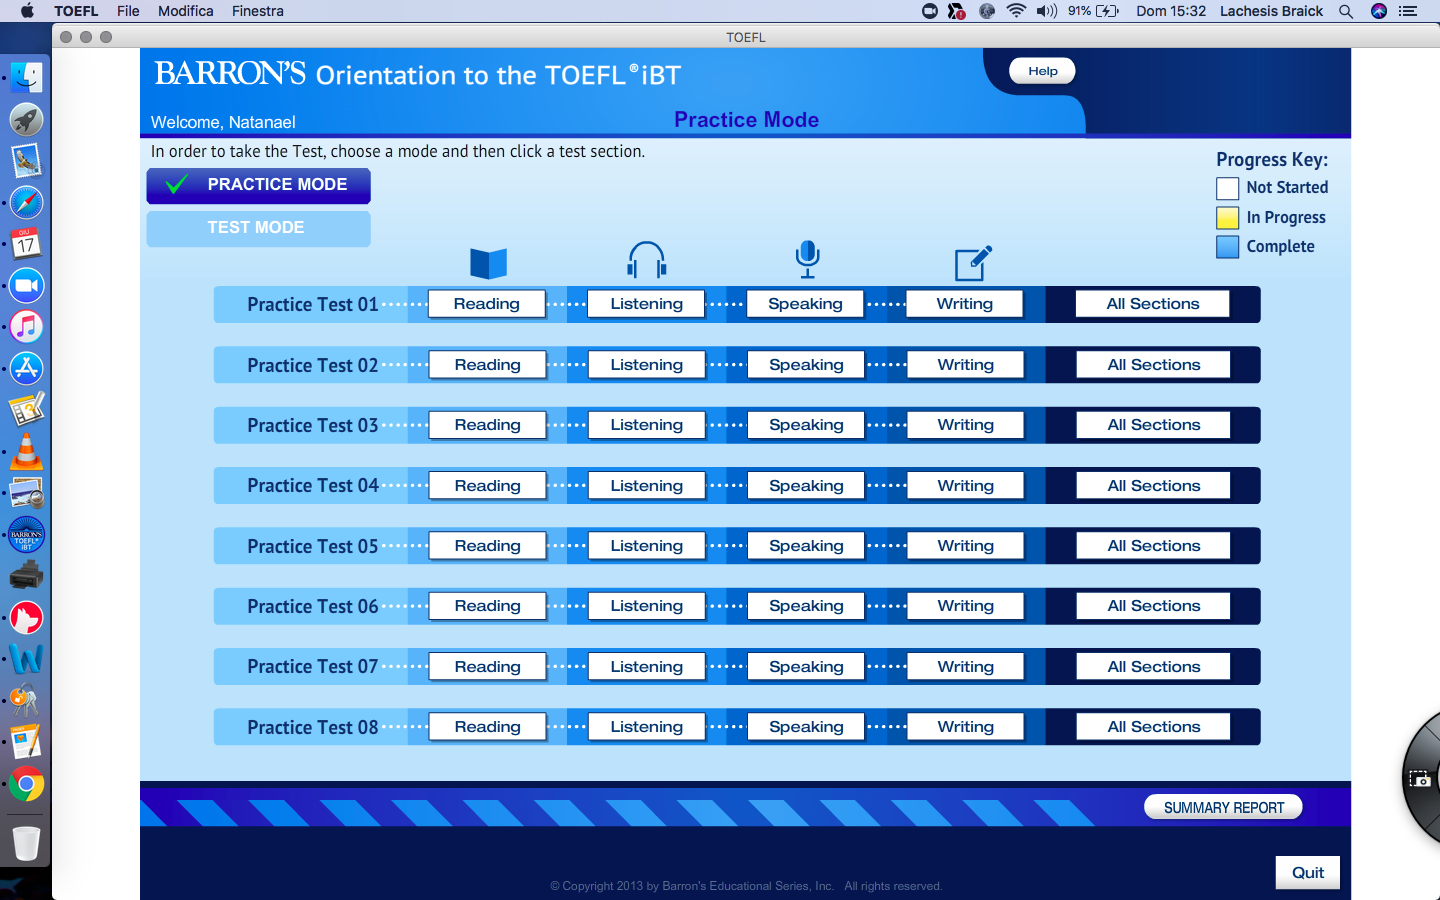Open Spotlight search magnifier icon

(x=1346, y=11)
